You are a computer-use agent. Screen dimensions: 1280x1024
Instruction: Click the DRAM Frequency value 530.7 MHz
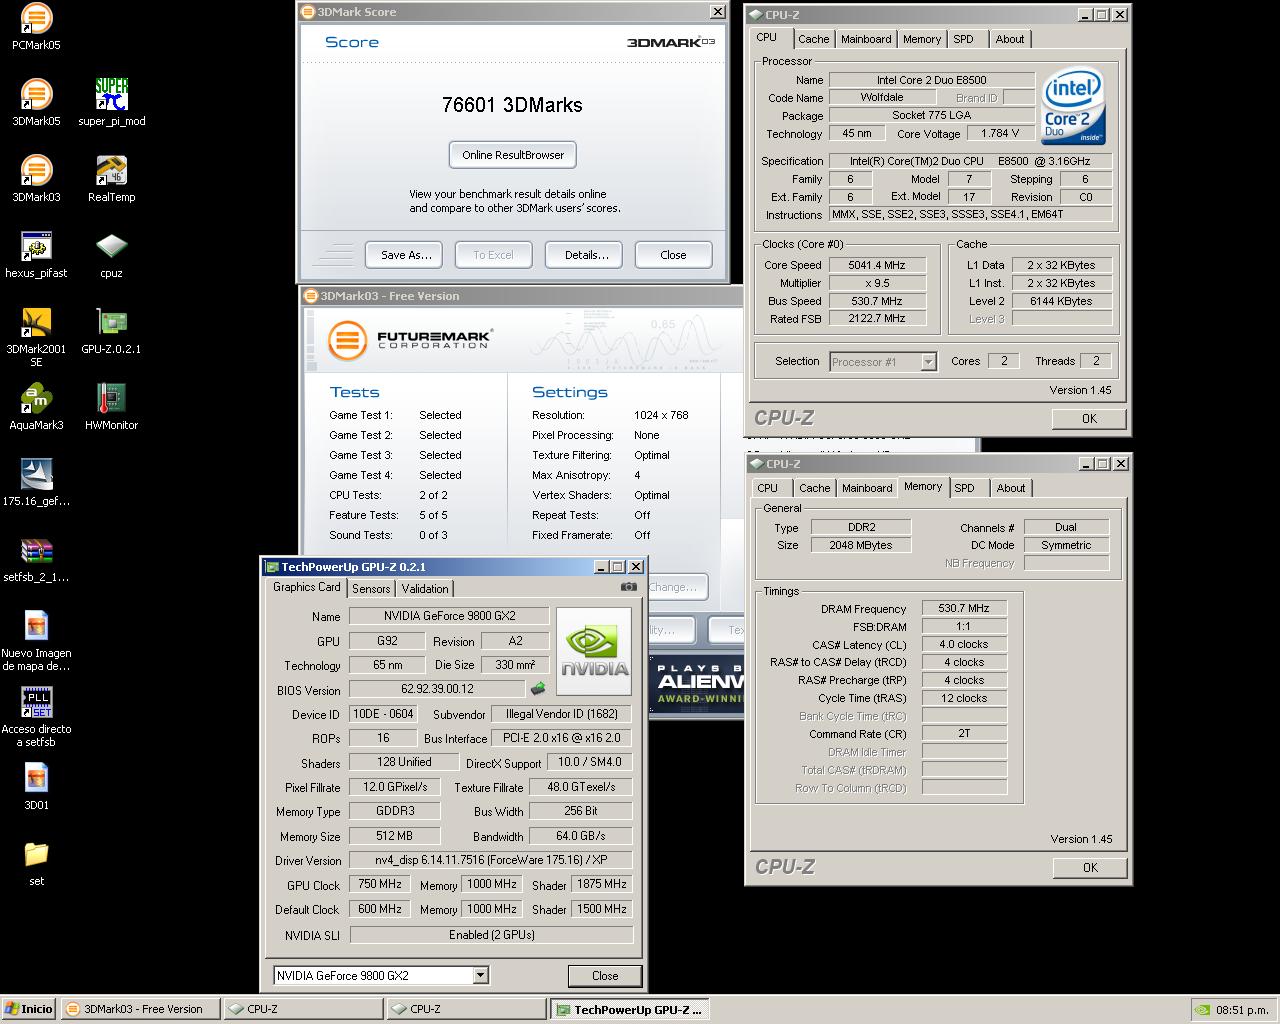[x=963, y=608]
